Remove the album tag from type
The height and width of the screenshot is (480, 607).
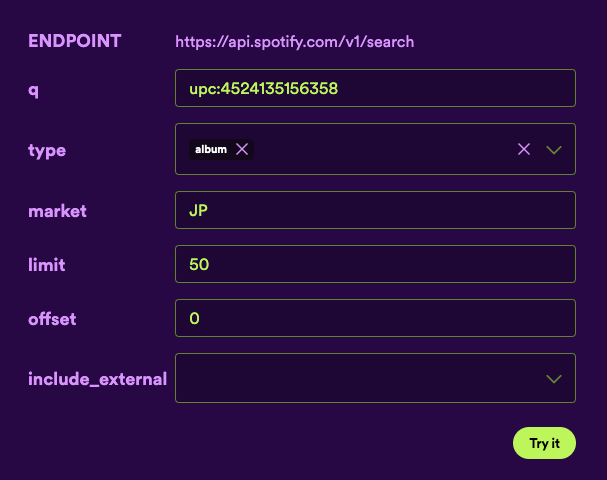point(241,149)
